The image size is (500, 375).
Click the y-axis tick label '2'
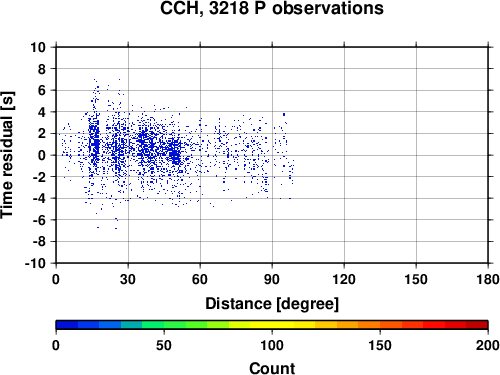click(42, 134)
